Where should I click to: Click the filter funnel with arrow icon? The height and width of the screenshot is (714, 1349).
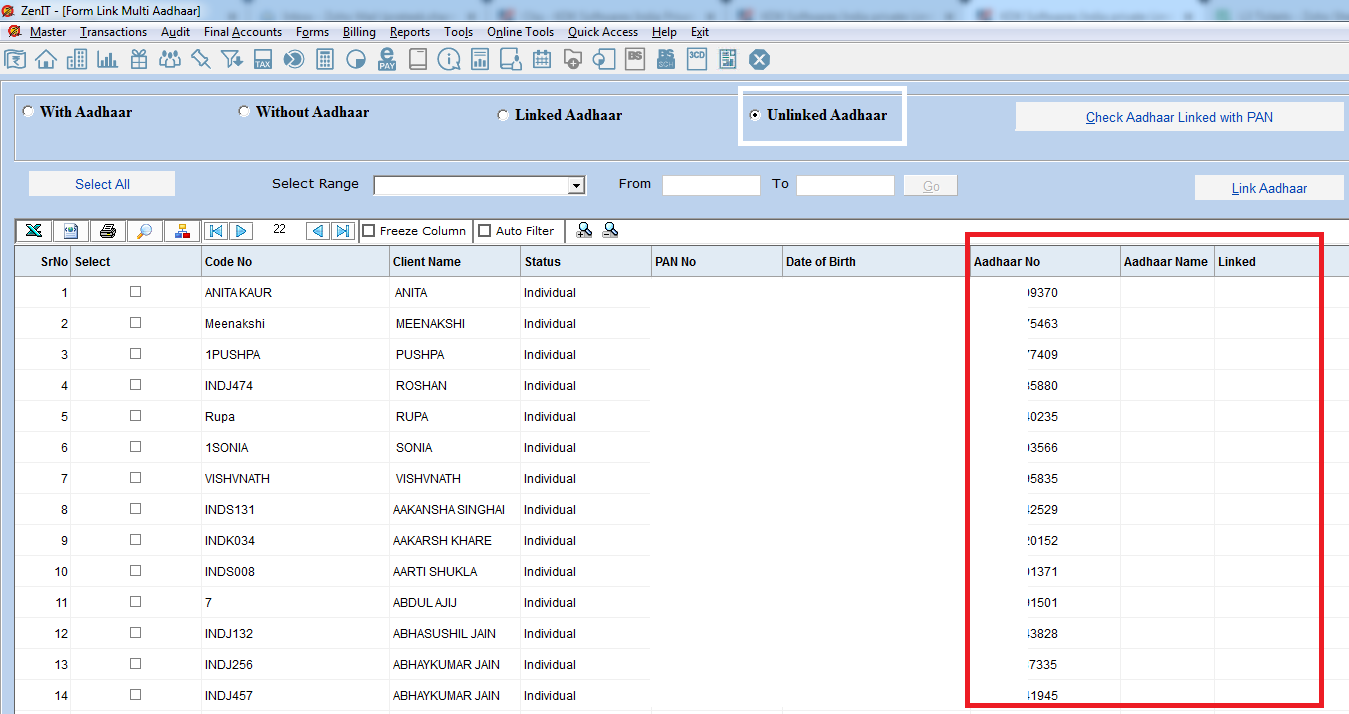[232, 59]
